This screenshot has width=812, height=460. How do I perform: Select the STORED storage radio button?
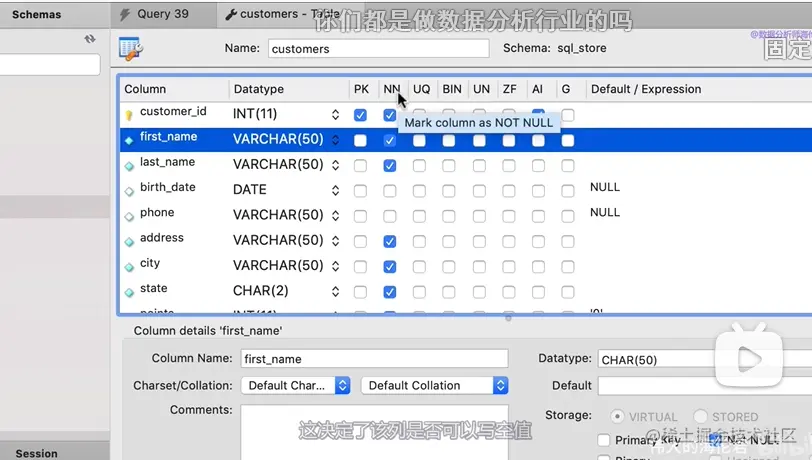tap(700, 416)
